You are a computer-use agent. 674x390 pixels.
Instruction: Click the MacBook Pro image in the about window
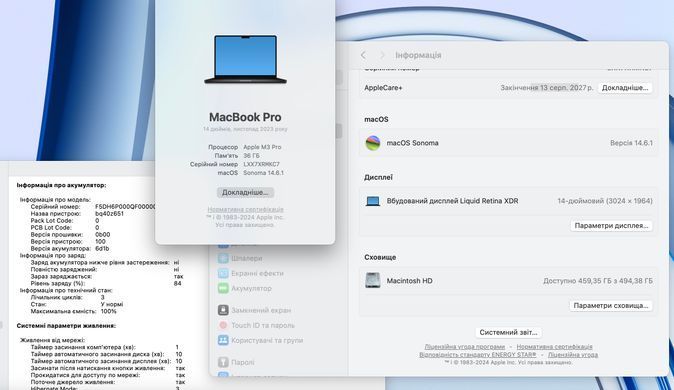tap(245, 59)
